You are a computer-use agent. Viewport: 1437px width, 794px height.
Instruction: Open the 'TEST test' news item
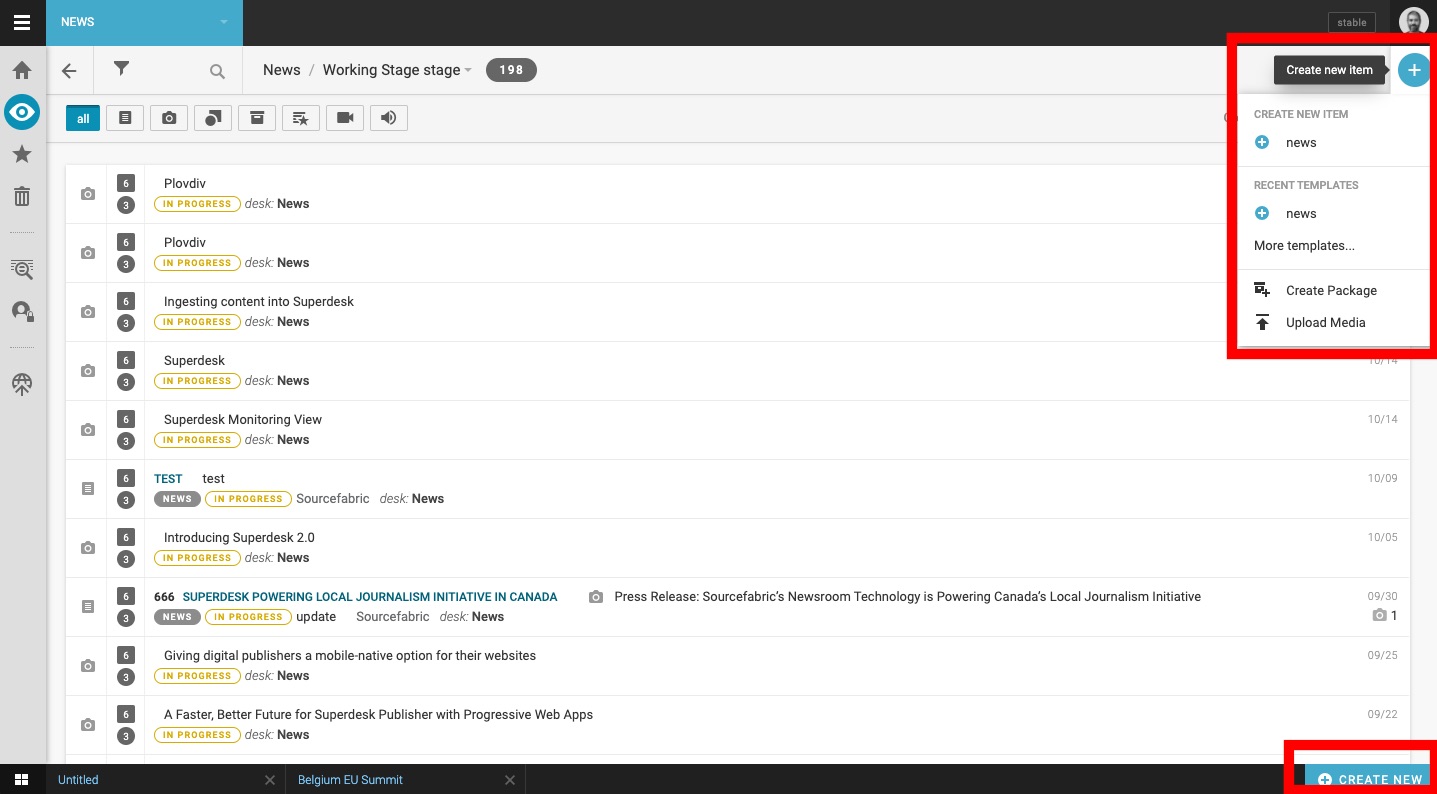tap(737, 489)
